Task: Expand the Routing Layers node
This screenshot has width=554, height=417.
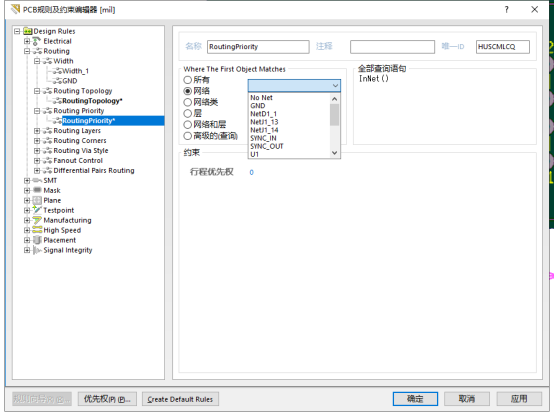Action: point(37,131)
